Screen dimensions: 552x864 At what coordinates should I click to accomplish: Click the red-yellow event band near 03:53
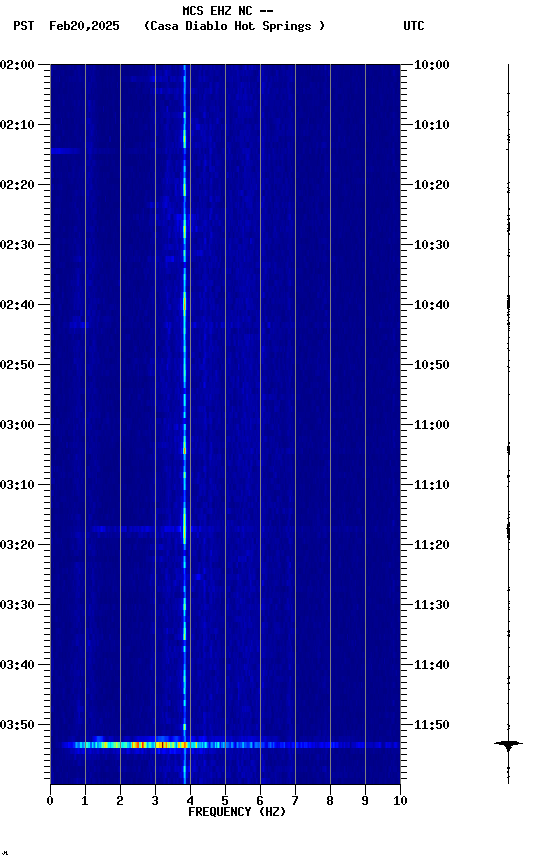tap(230, 745)
